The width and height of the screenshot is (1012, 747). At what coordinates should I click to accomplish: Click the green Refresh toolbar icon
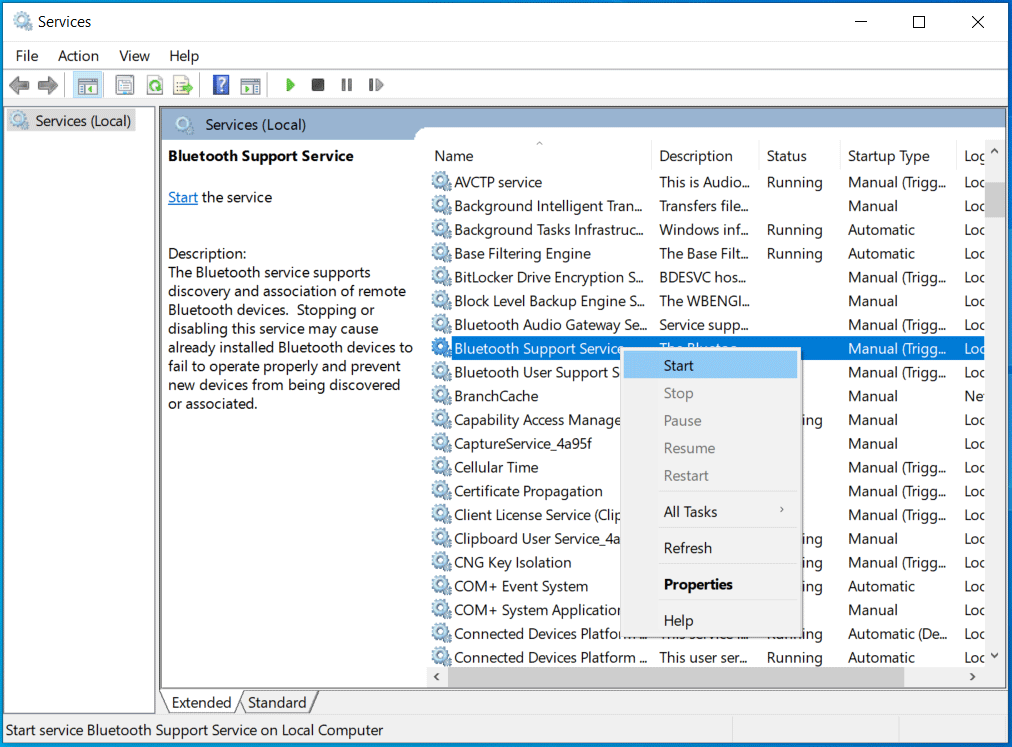[x=154, y=85]
